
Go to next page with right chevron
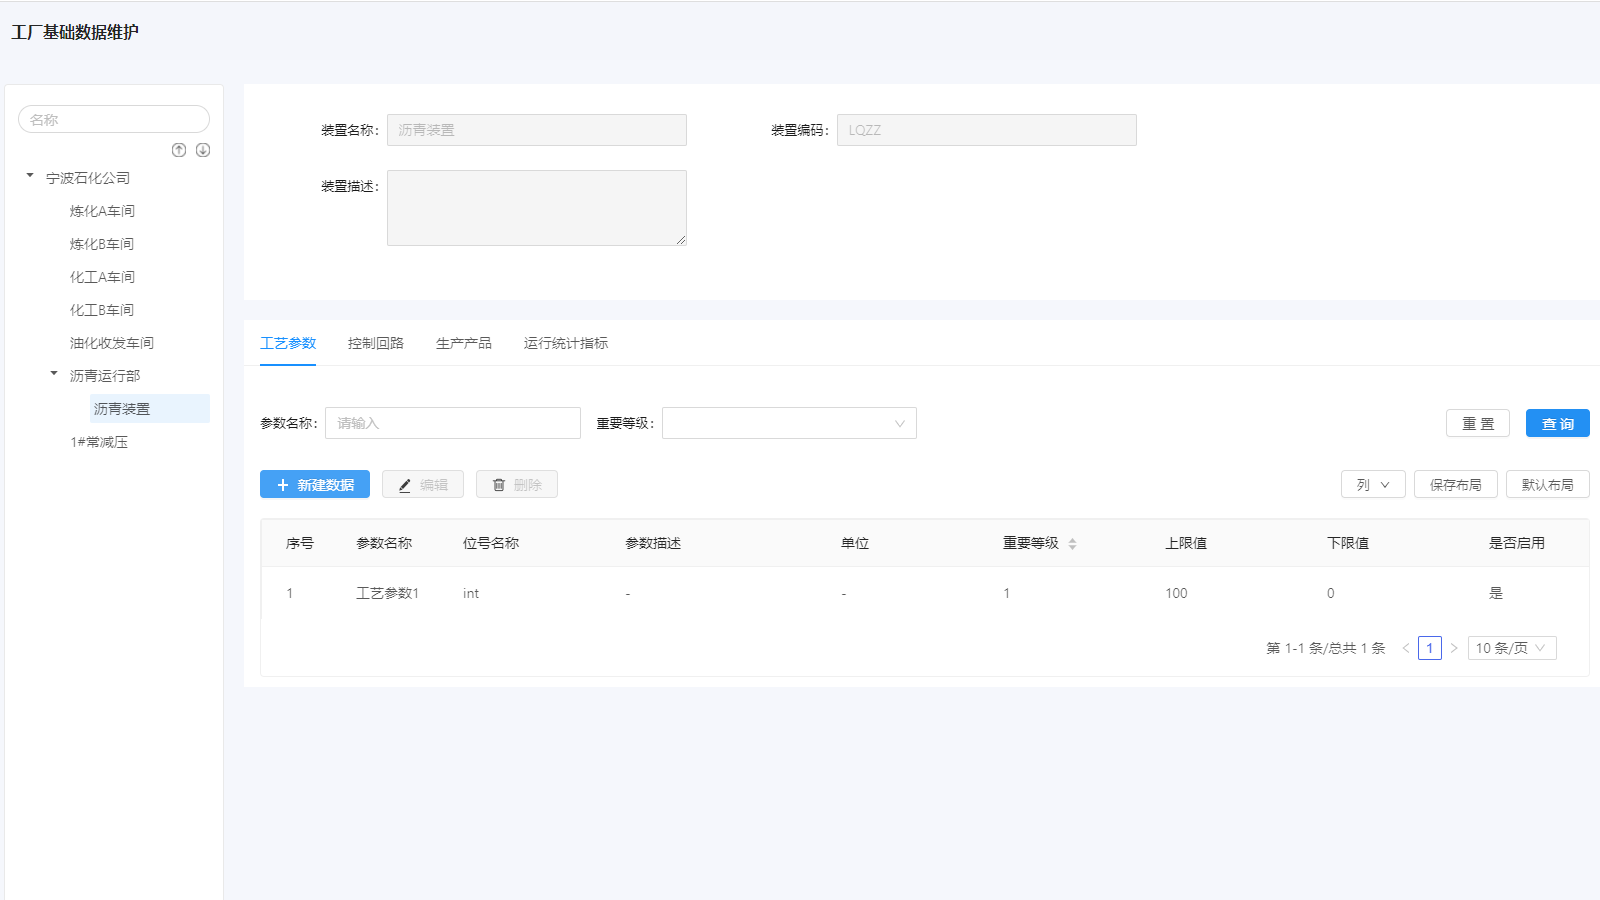pos(1454,648)
